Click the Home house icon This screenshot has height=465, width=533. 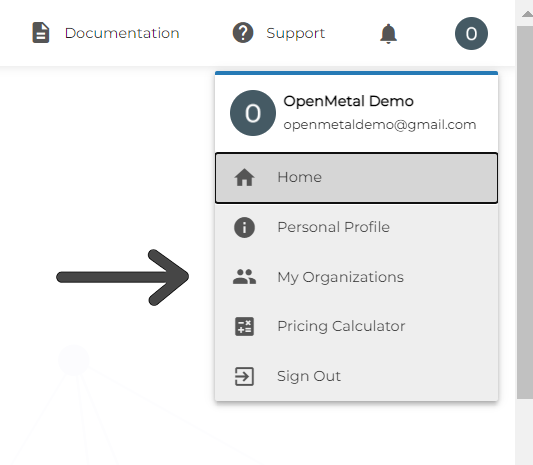click(244, 177)
